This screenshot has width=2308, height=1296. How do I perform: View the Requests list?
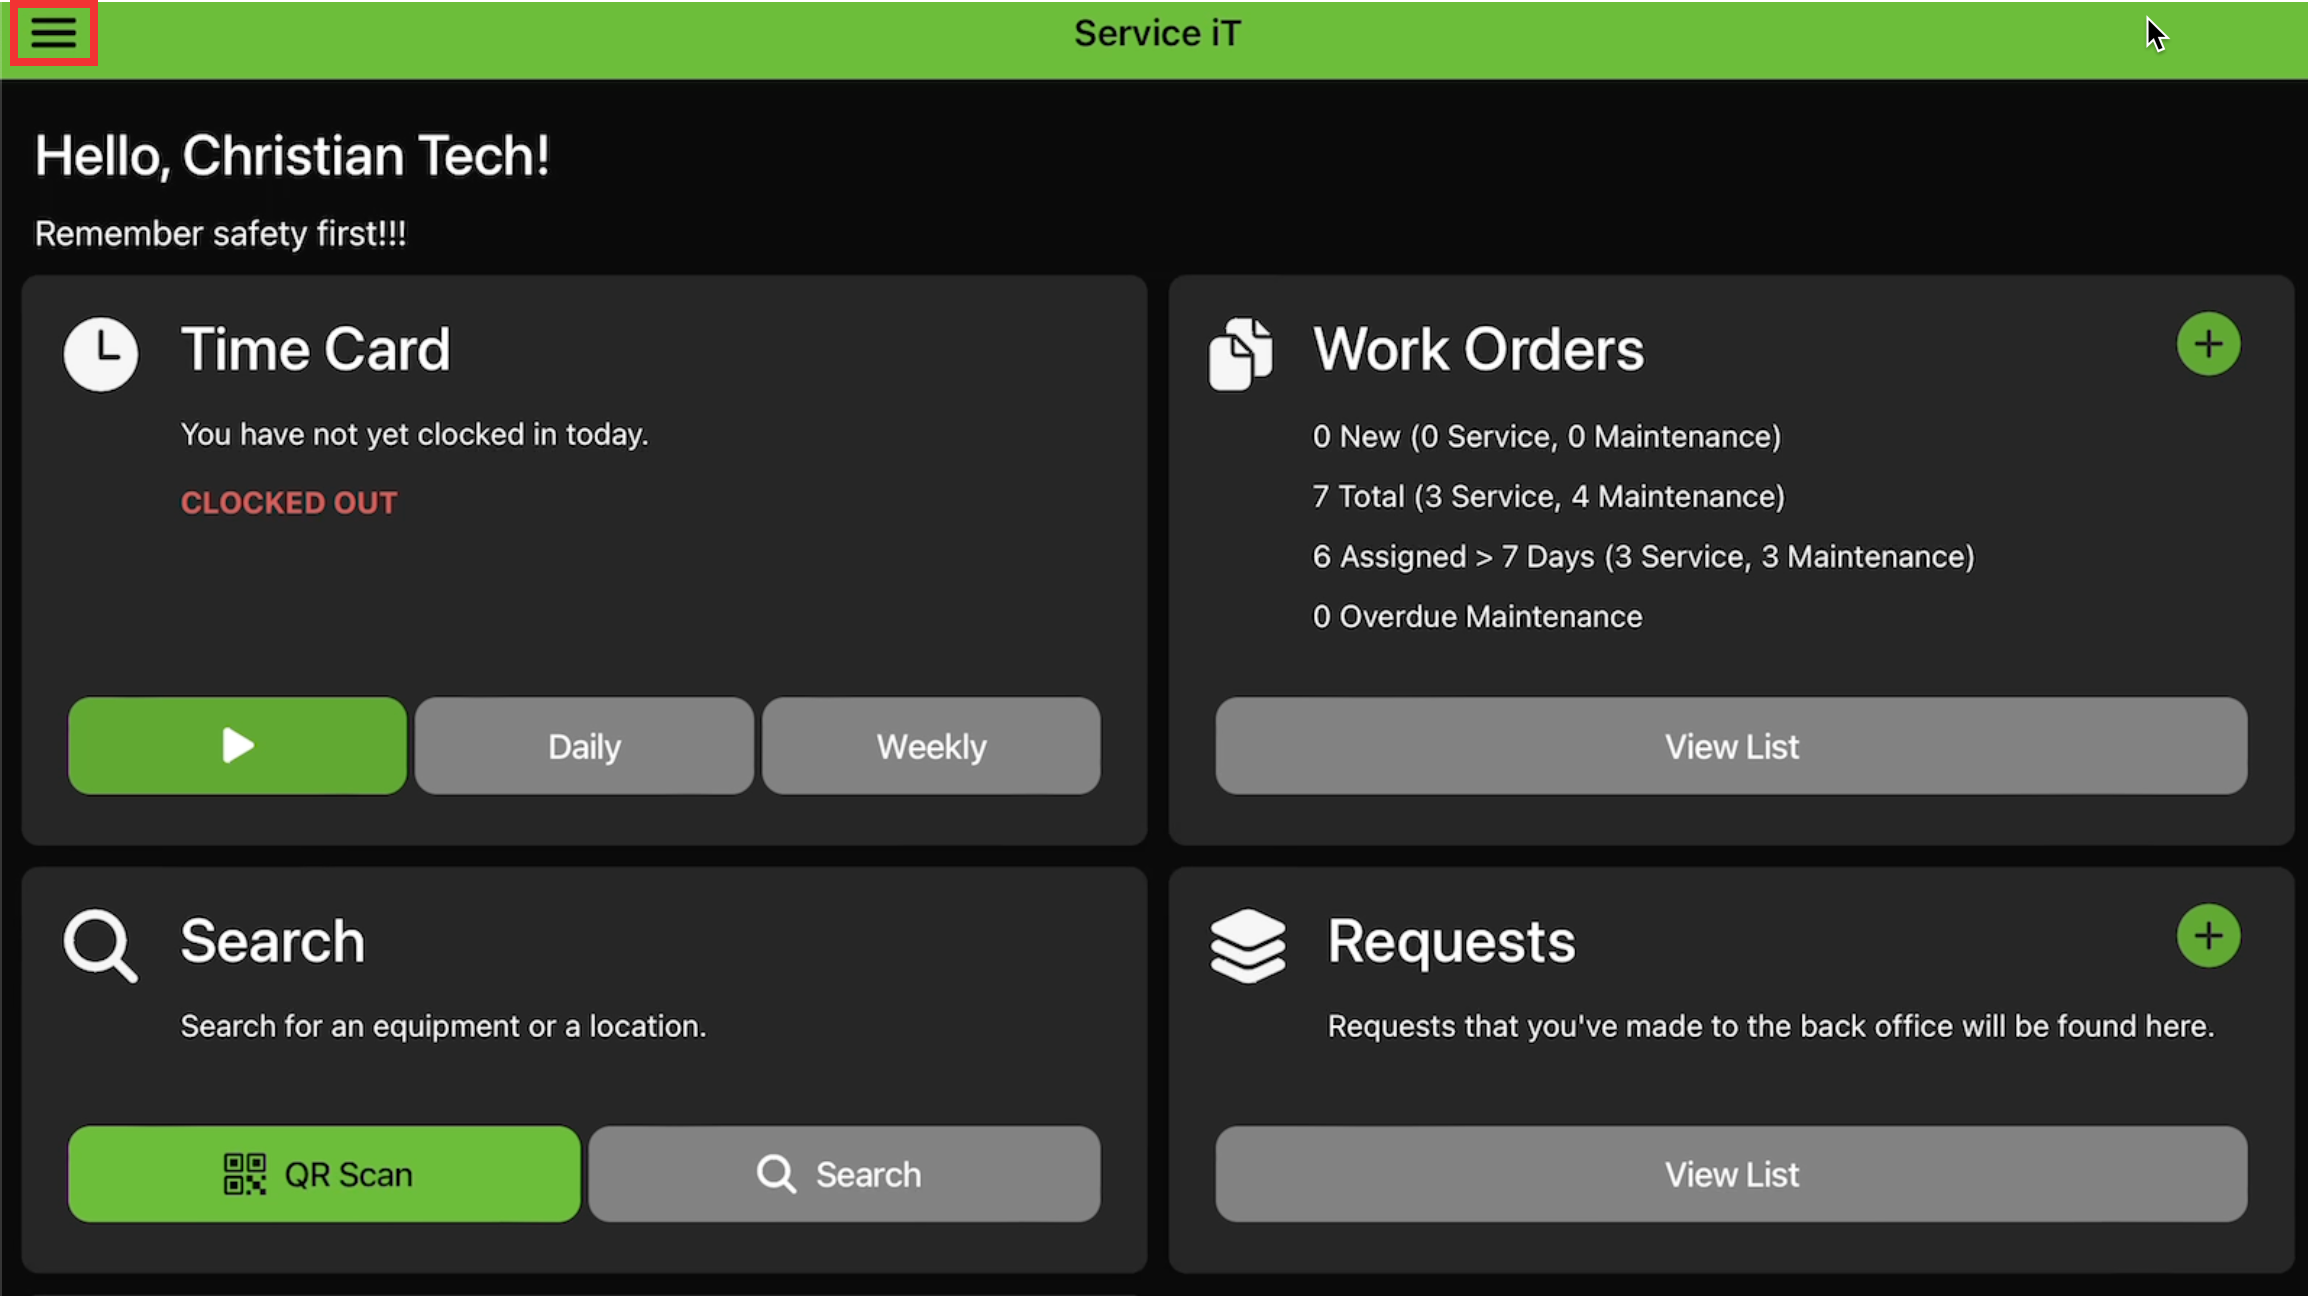(1731, 1174)
